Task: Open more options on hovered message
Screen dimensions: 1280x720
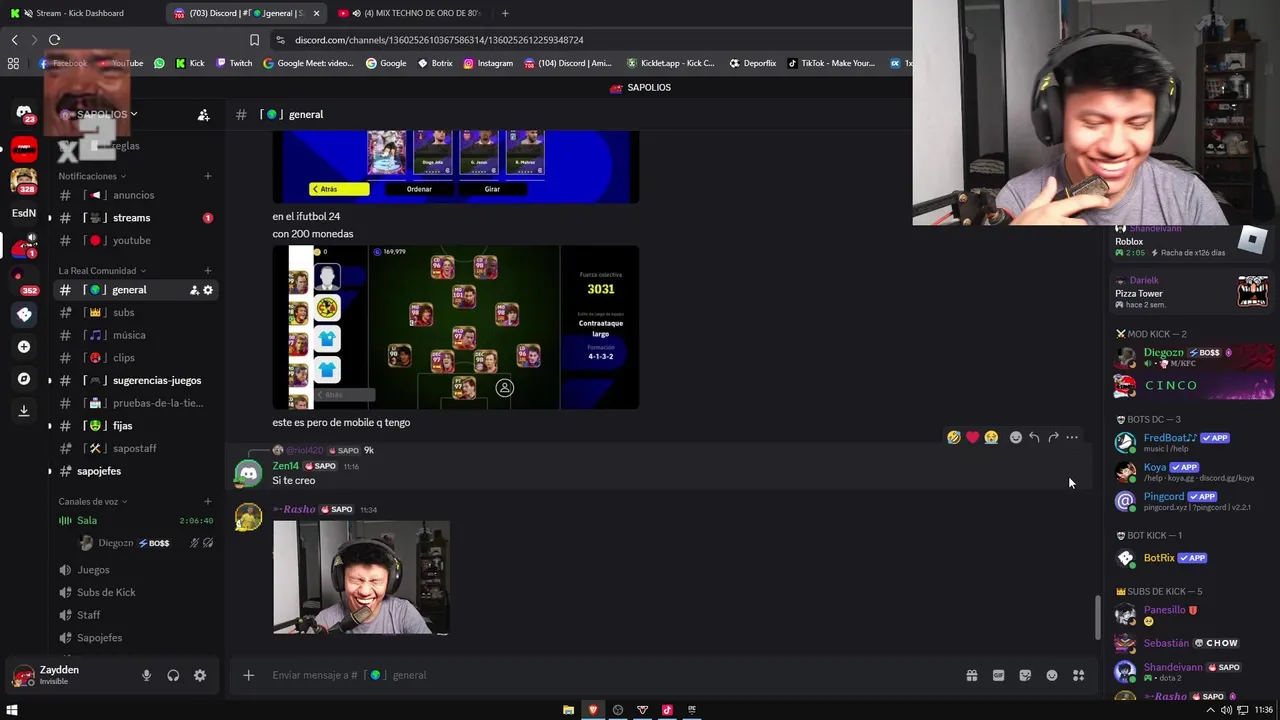Action: click(1072, 437)
